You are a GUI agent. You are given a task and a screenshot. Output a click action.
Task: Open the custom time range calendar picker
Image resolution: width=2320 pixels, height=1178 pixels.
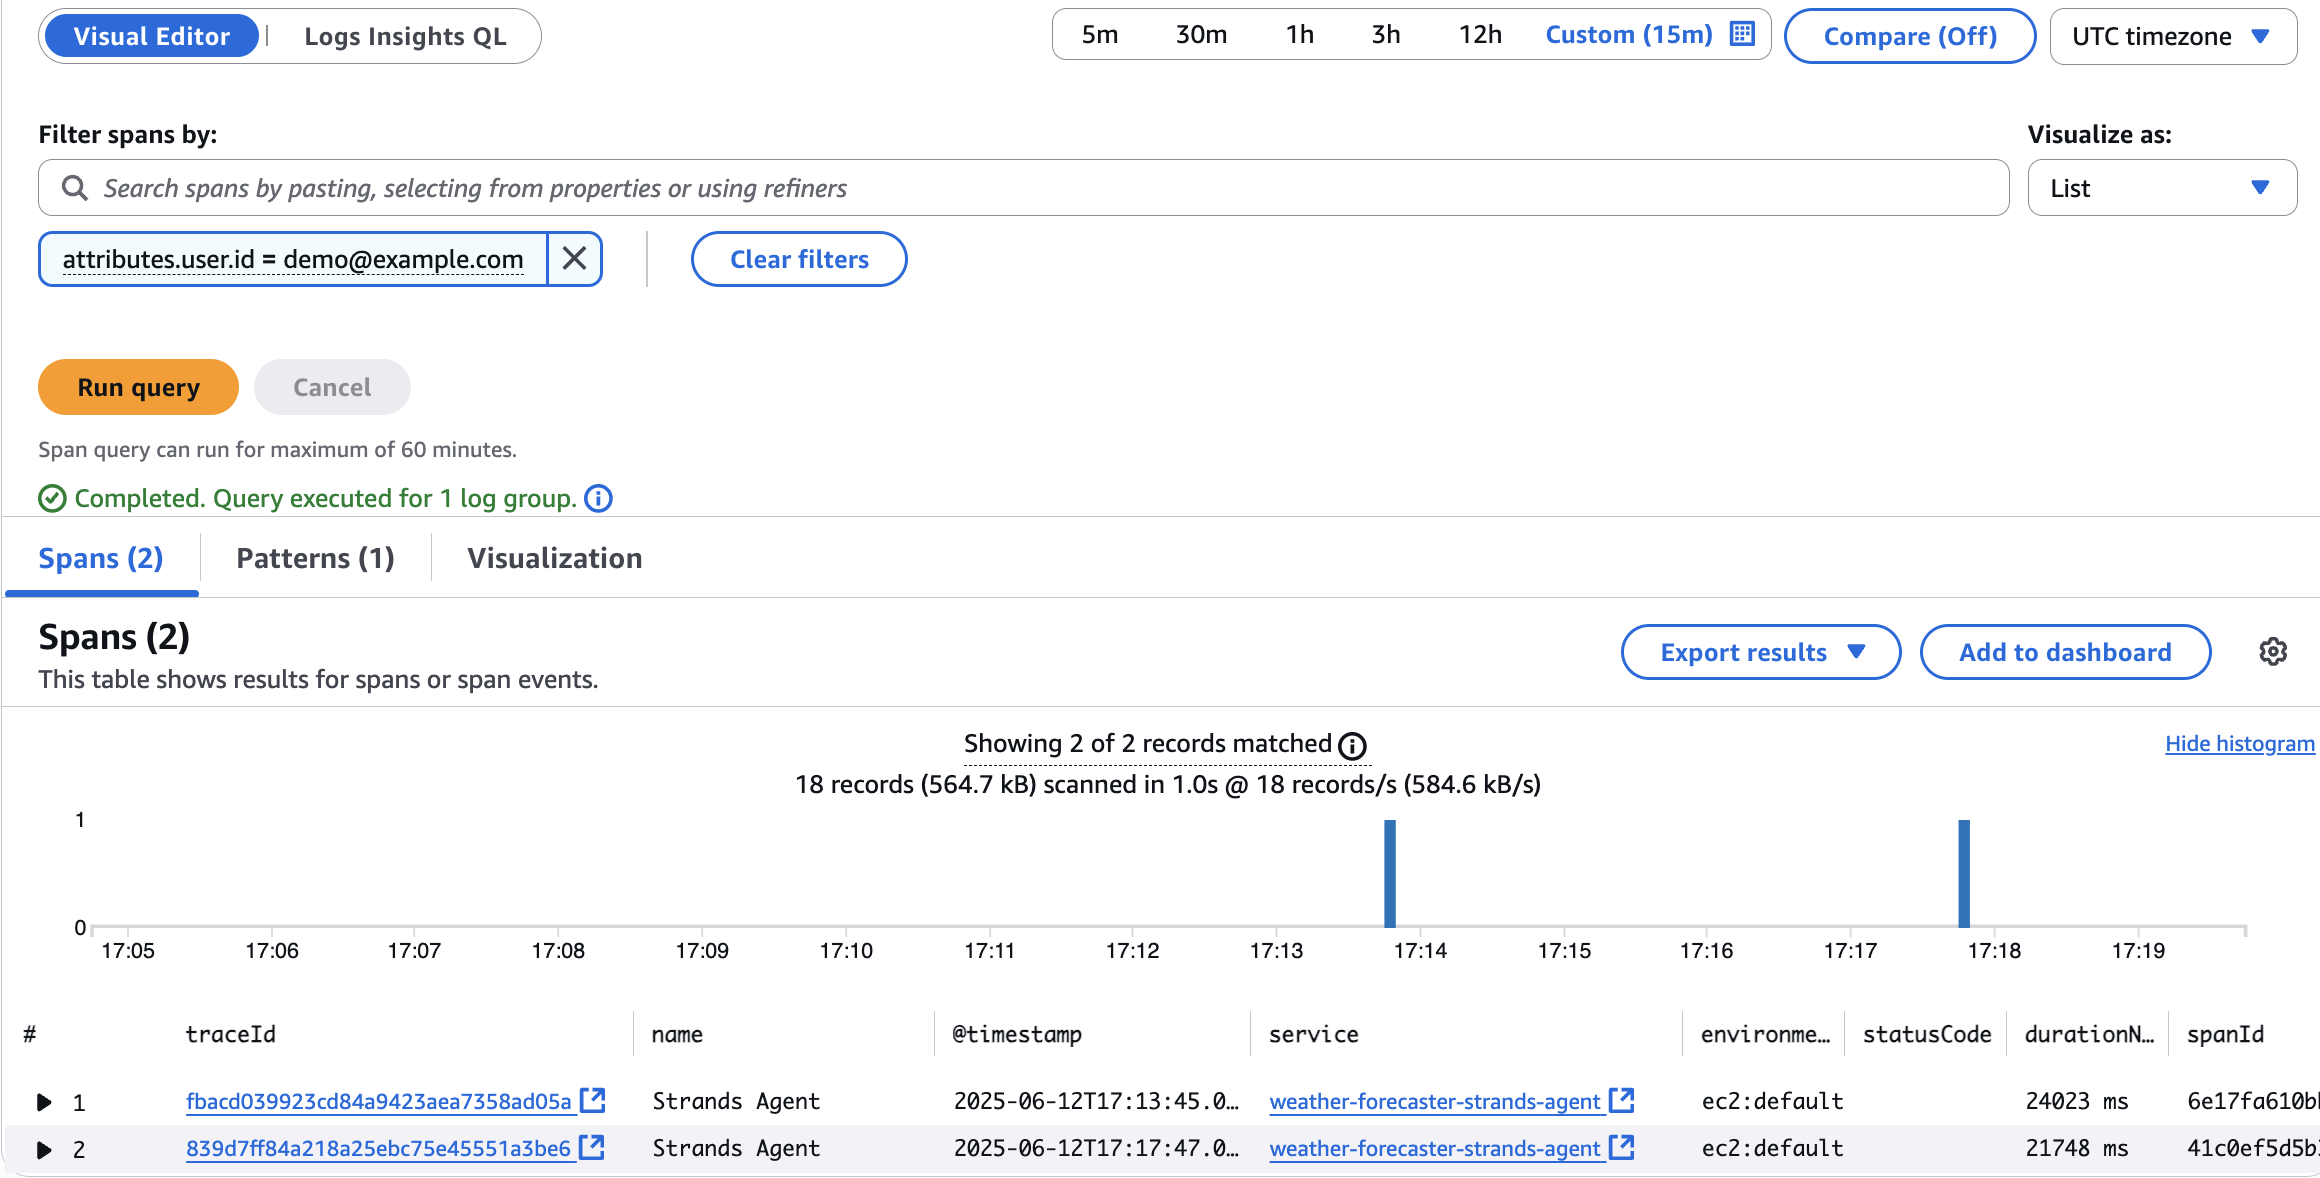pos(1742,34)
